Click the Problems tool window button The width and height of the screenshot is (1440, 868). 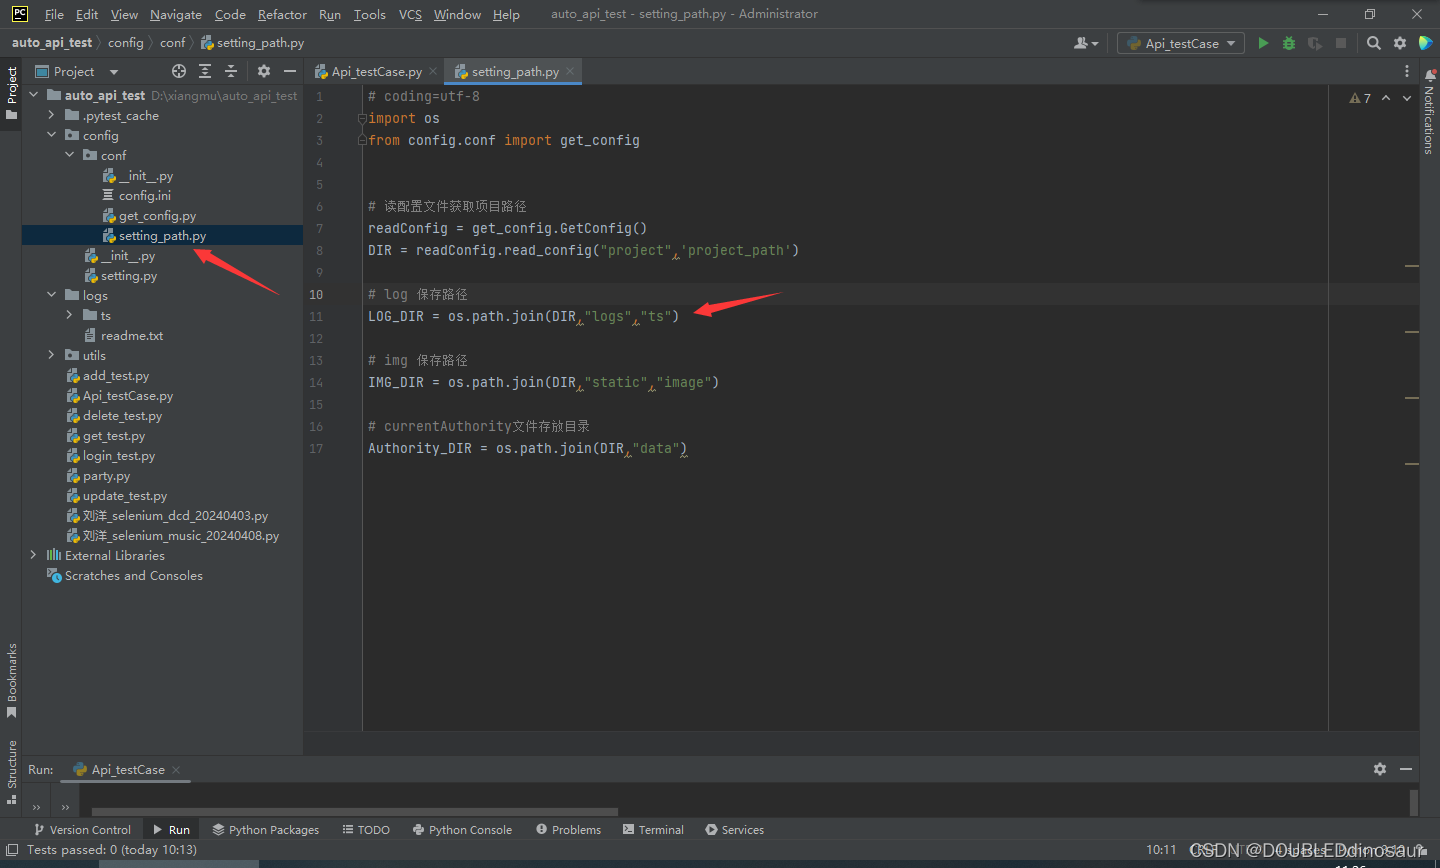(x=568, y=829)
